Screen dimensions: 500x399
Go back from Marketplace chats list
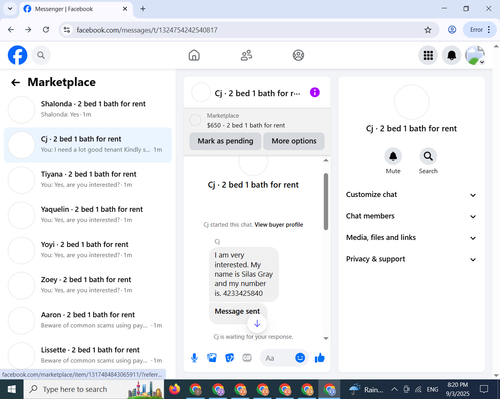click(15, 82)
